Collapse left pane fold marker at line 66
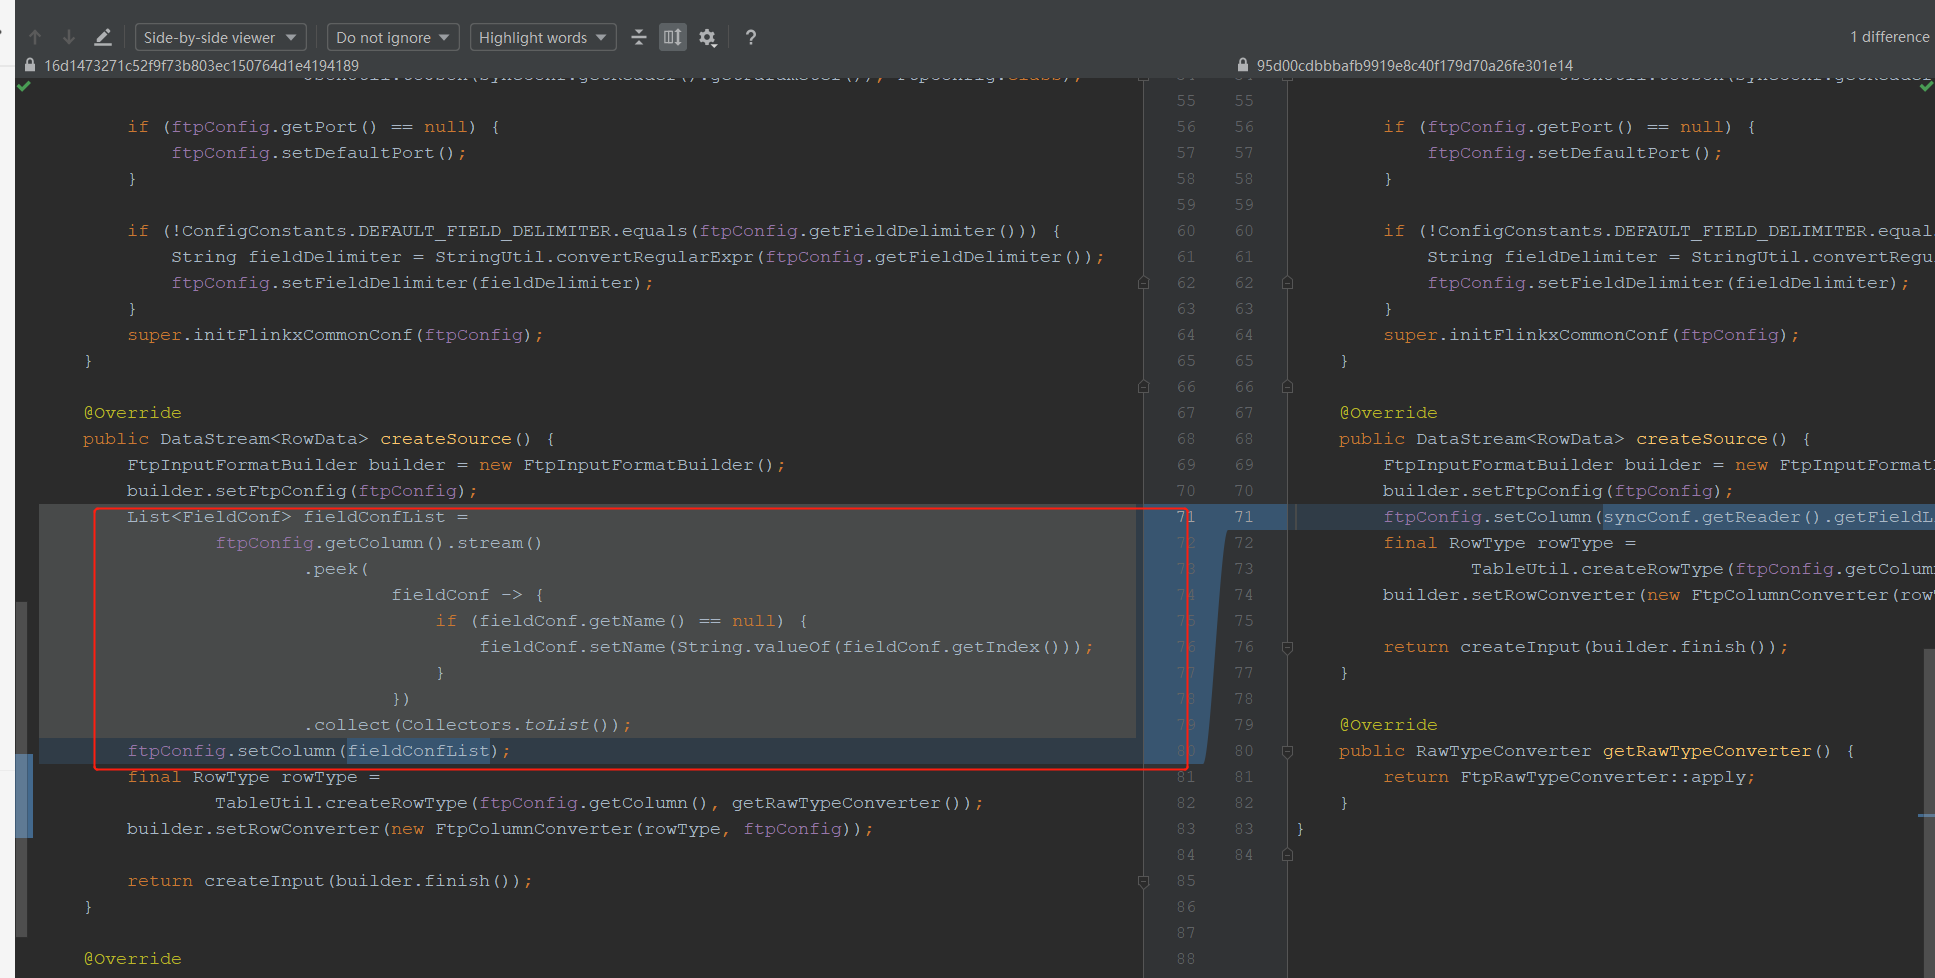This screenshot has height=978, width=1935. [x=1143, y=387]
